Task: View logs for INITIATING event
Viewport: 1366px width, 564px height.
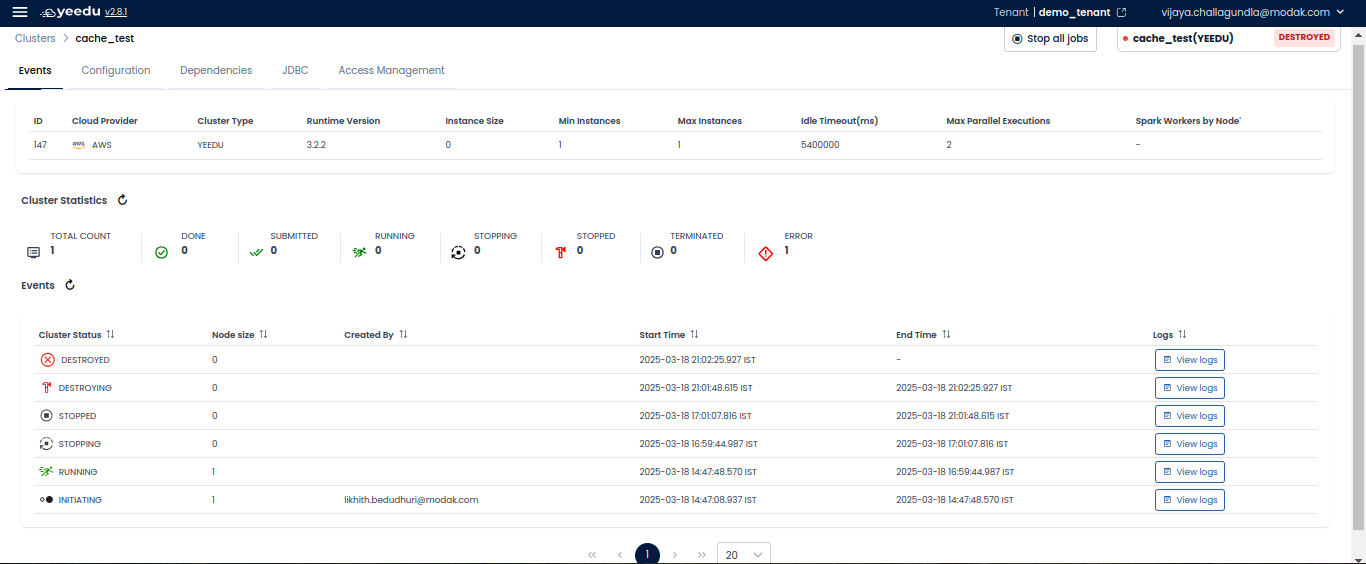Action: (1190, 500)
